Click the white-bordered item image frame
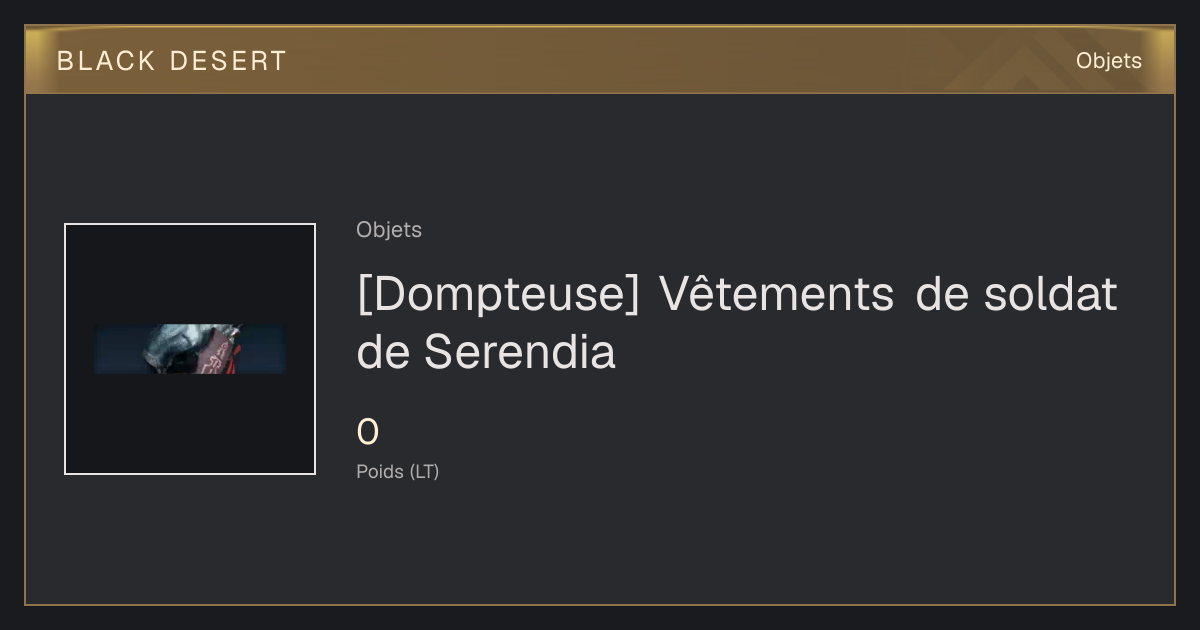1200x630 pixels. pyautogui.click(x=190, y=349)
